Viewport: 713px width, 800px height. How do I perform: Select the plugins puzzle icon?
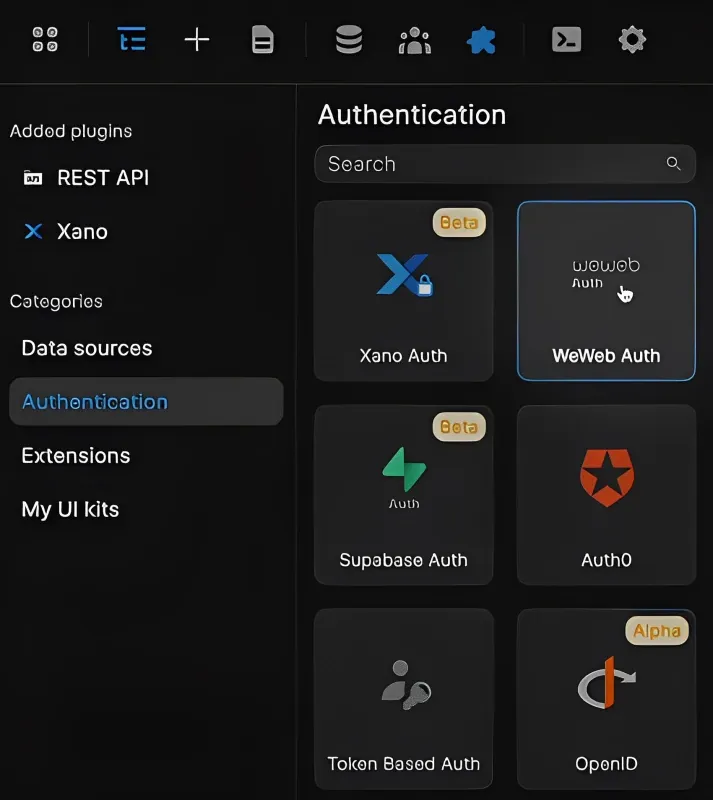coord(481,40)
